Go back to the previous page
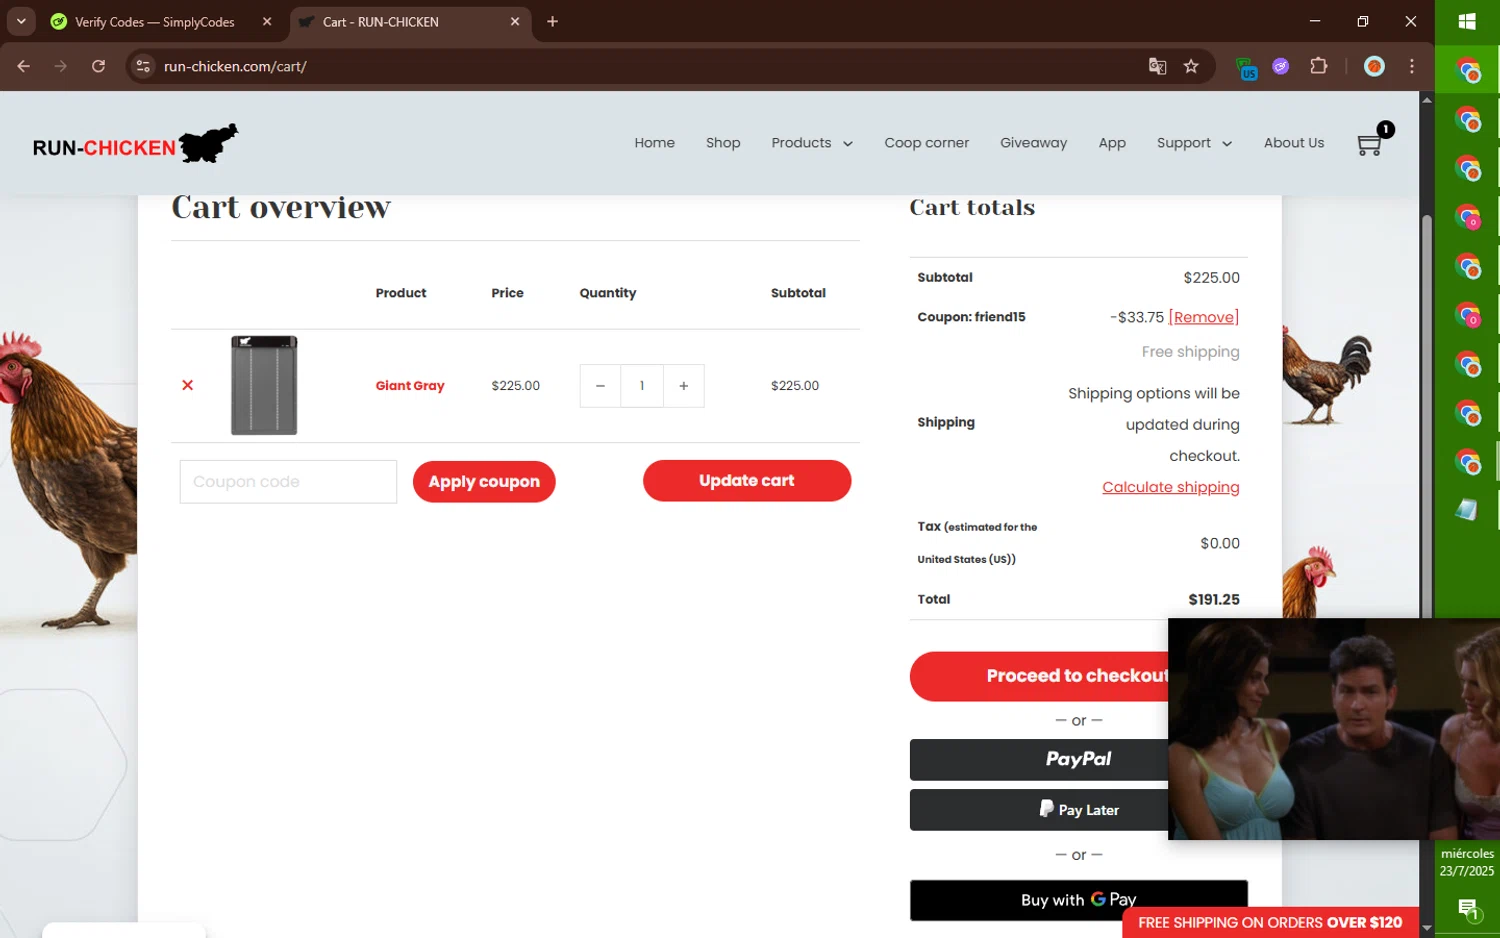Viewport: 1500px width, 938px height. click(x=24, y=66)
